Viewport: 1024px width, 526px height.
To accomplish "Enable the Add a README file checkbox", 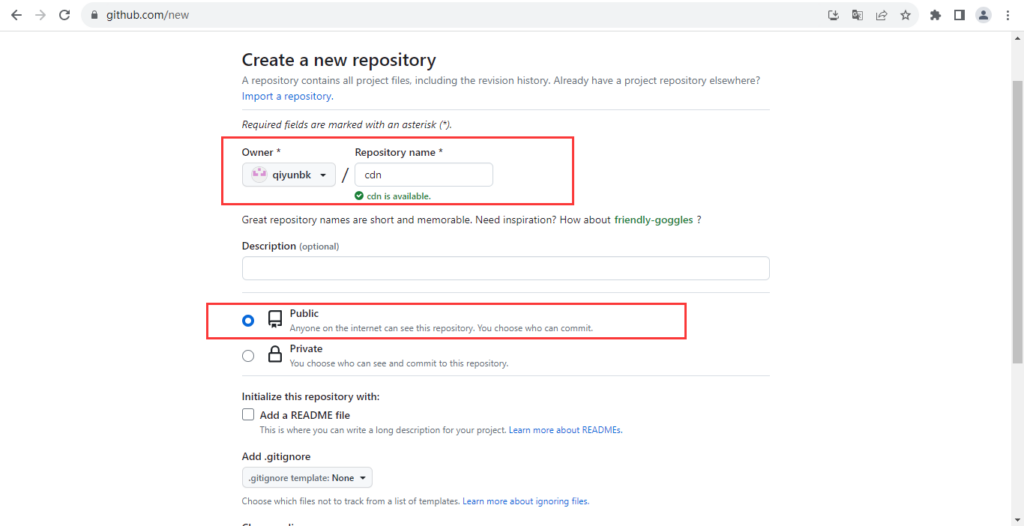I will (248, 415).
